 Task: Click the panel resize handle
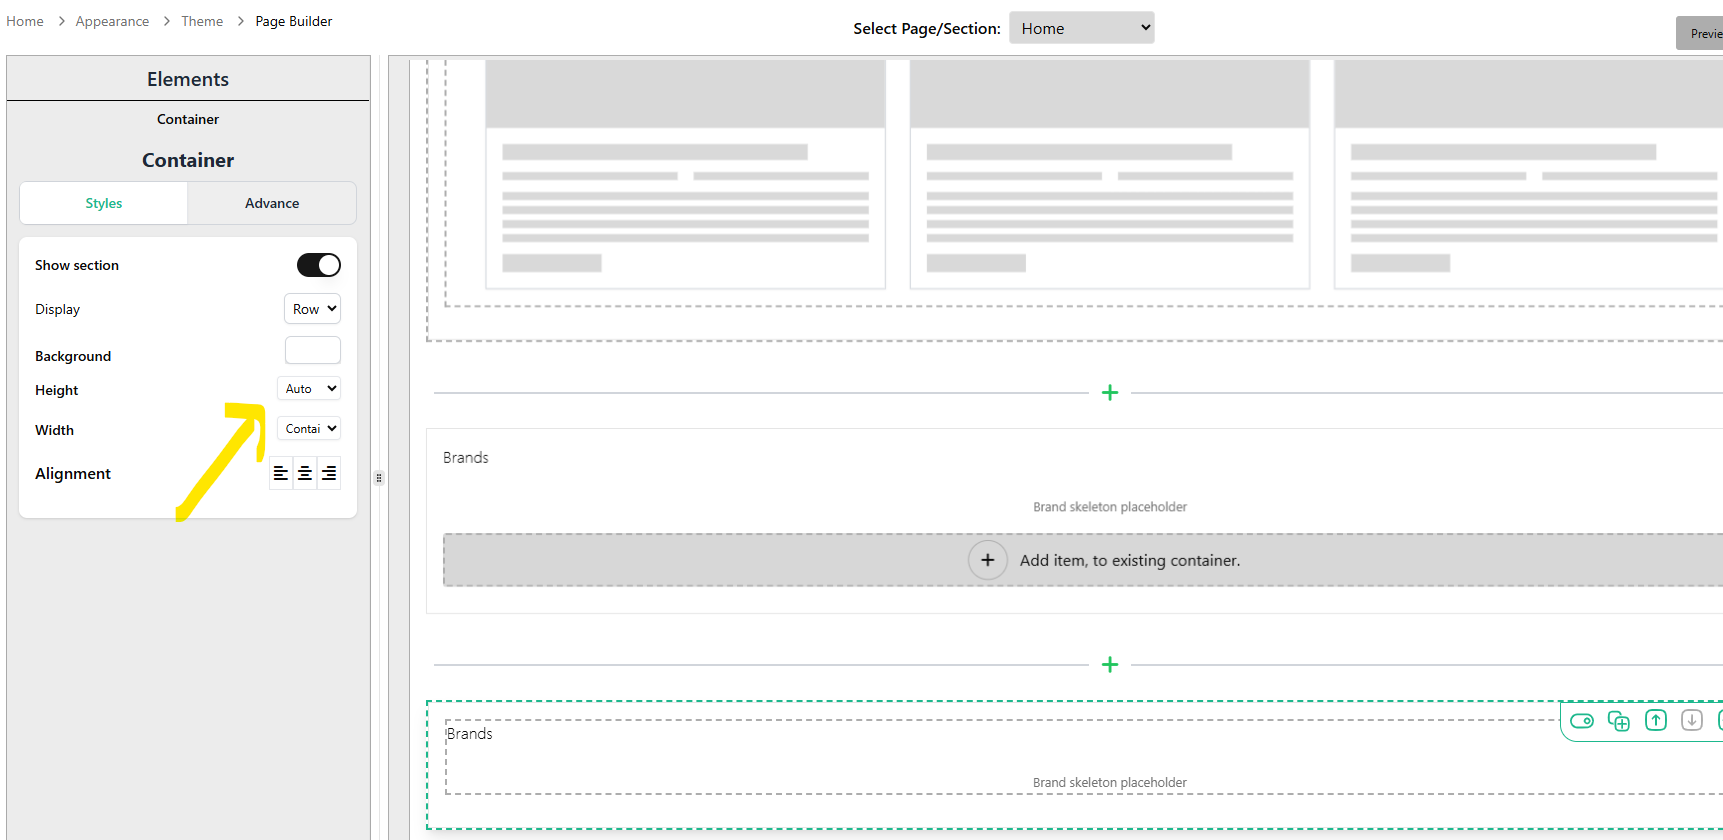coord(379,478)
